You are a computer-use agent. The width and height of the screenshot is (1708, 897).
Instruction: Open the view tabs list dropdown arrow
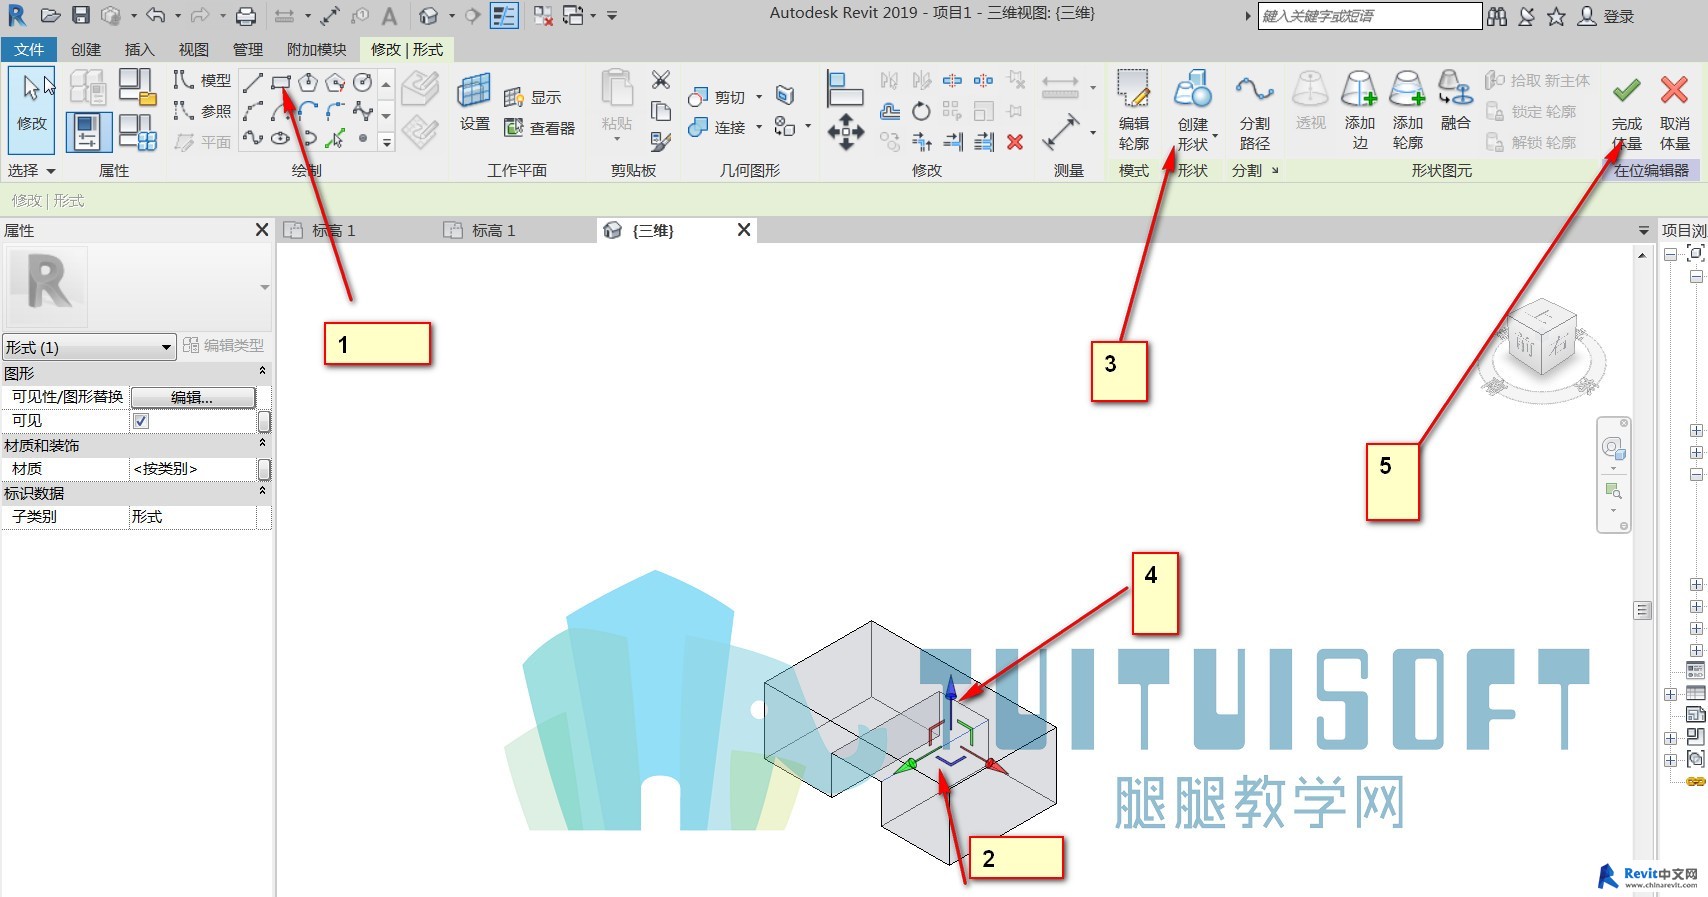(x=1643, y=231)
